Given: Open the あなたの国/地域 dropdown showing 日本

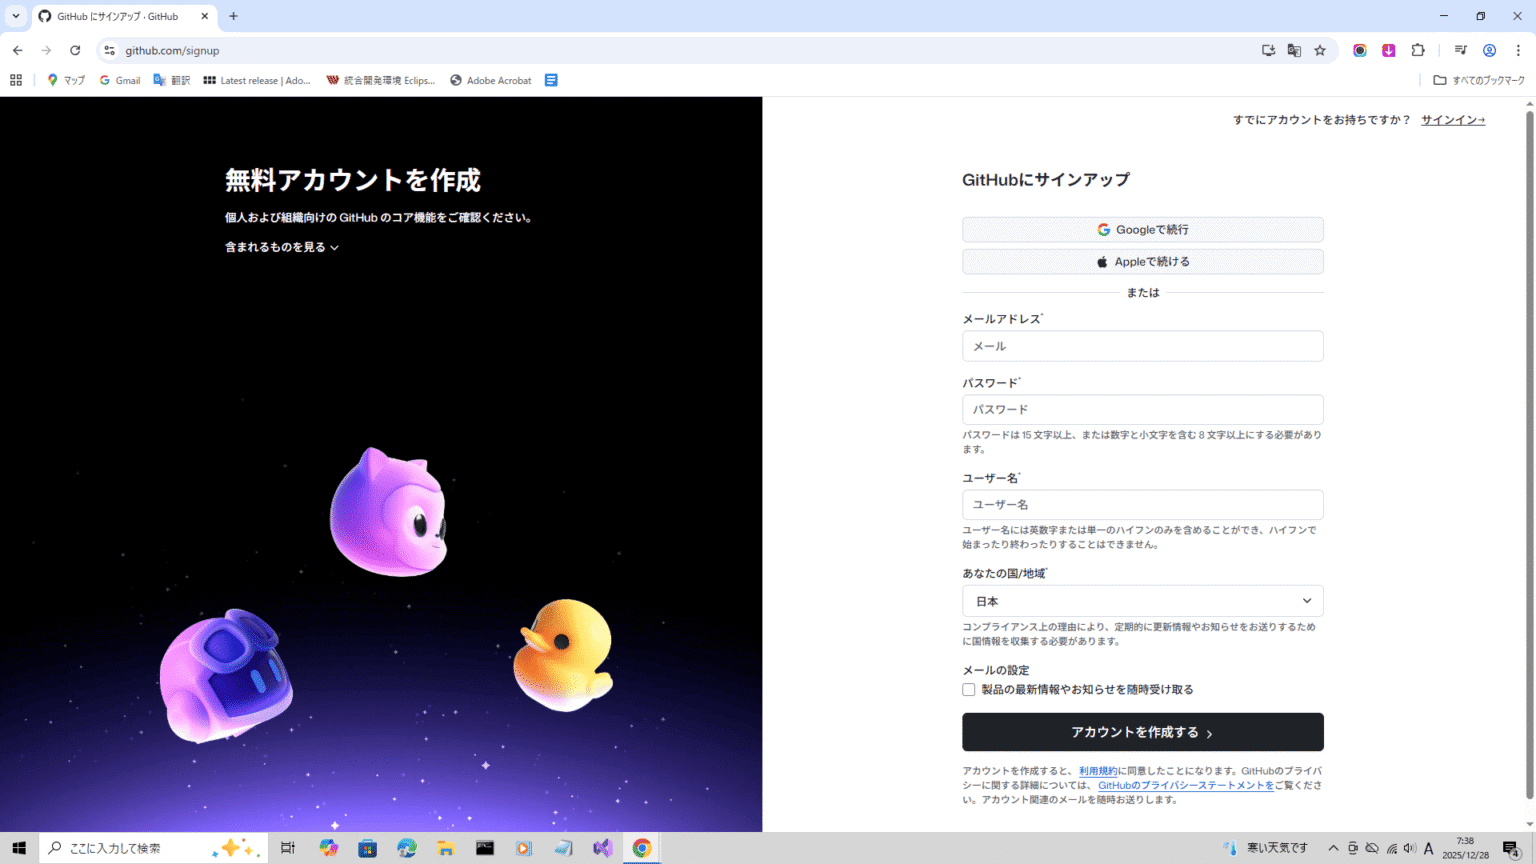Looking at the screenshot, I should tap(1142, 600).
